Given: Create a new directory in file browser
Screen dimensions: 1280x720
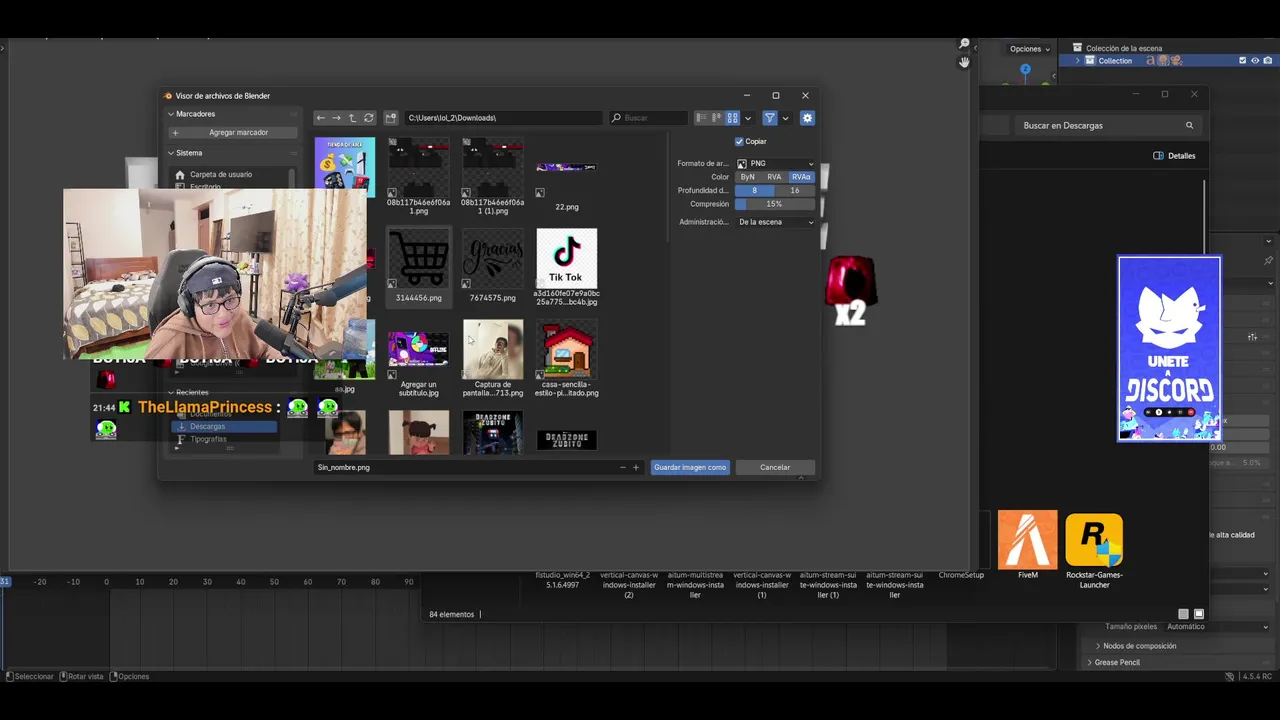Looking at the screenshot, I should click(x=391, y=118).
